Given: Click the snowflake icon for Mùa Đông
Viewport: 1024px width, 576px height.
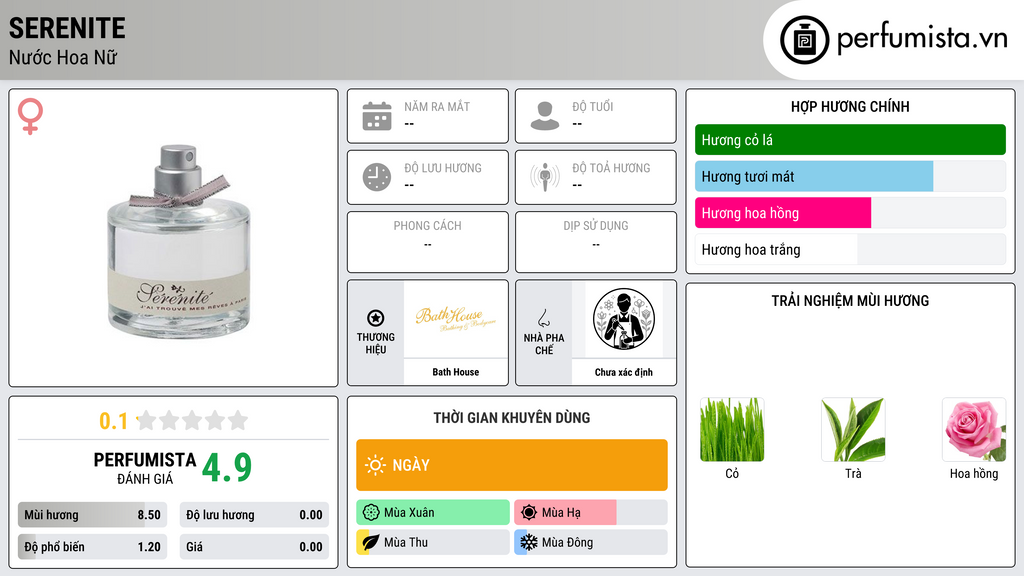Looking at the screenshot, I should [528, 542].
